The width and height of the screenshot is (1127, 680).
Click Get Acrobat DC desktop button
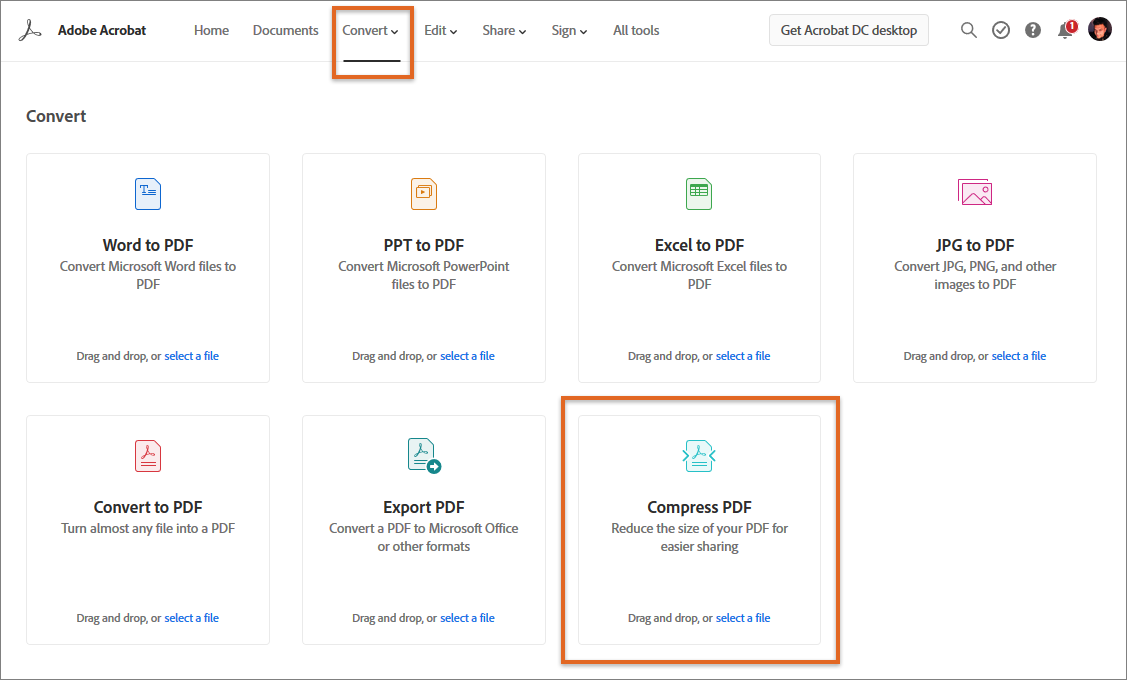point(848,30)
